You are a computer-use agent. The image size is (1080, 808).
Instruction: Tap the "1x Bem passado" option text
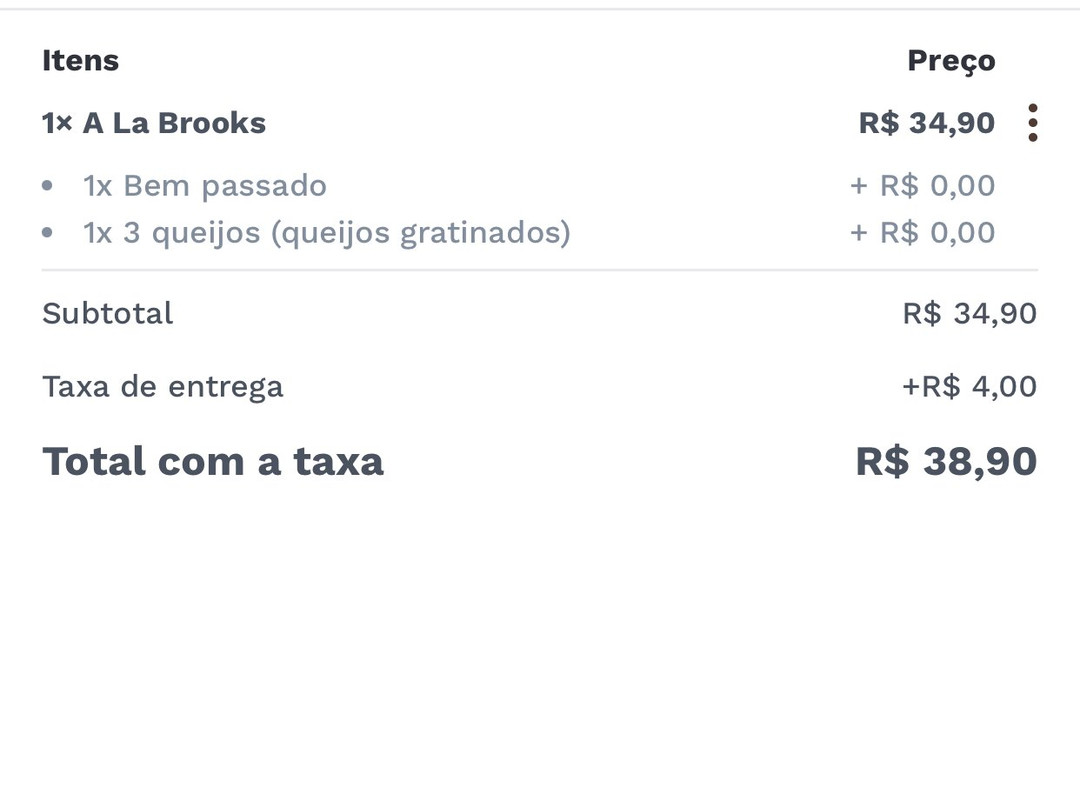(x=204, y=186)
